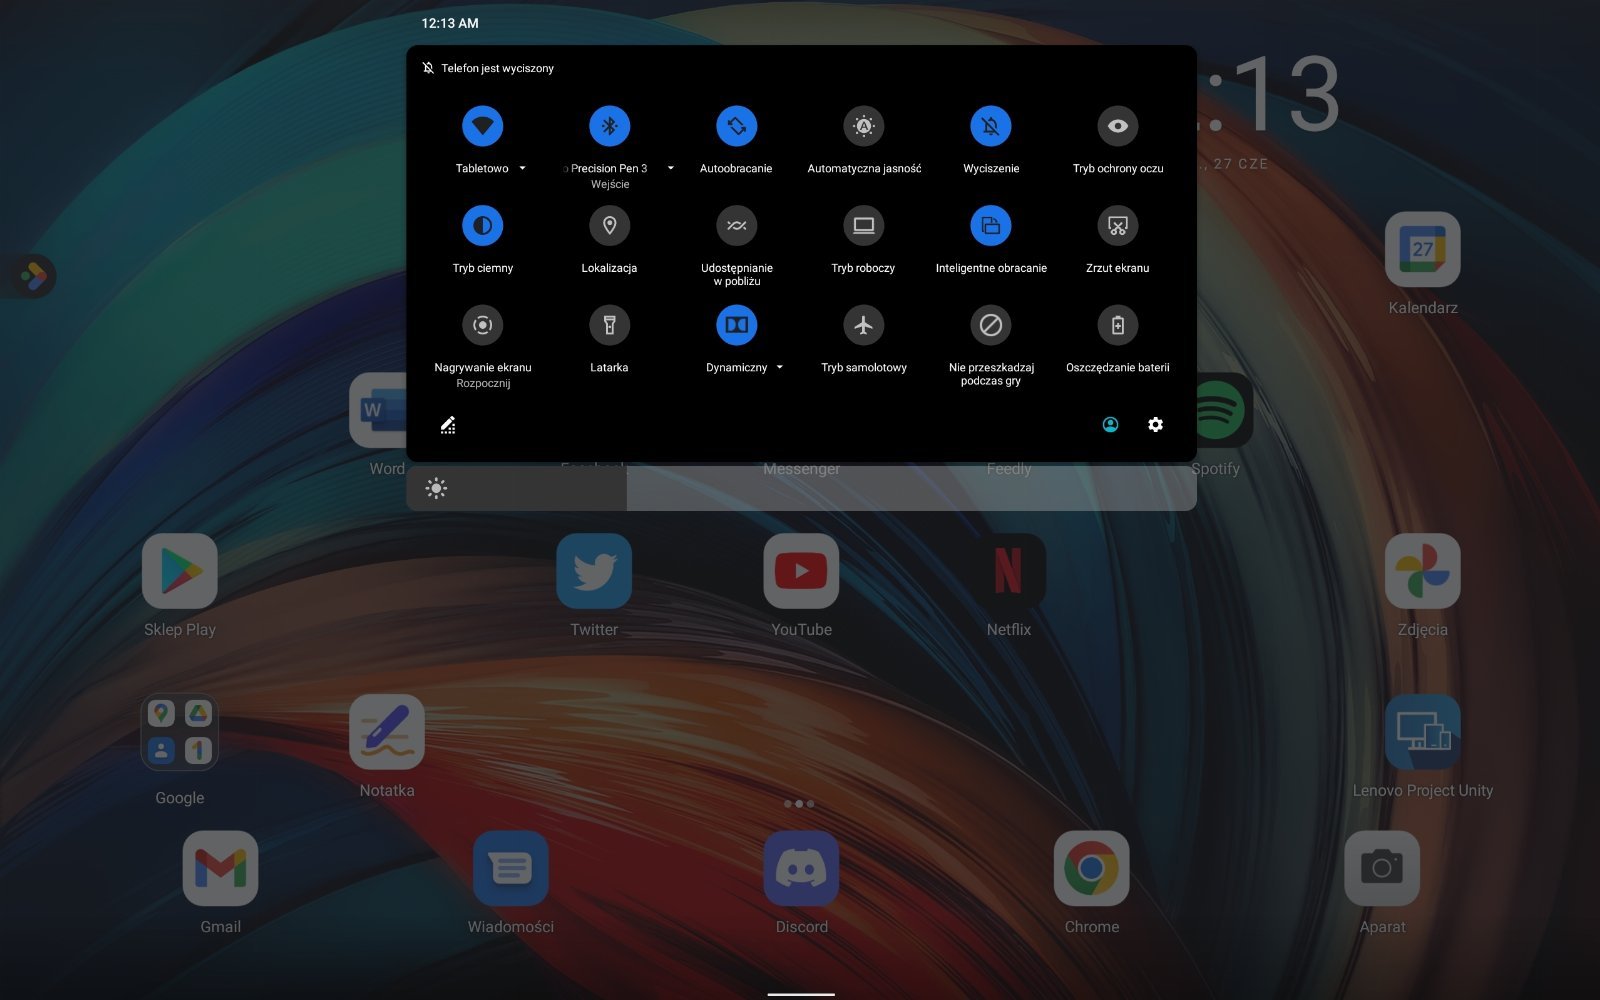Enable Tryb ochrony oczu eye protection
The image size is (1600, 1000).
click(x=1117, y=126)
